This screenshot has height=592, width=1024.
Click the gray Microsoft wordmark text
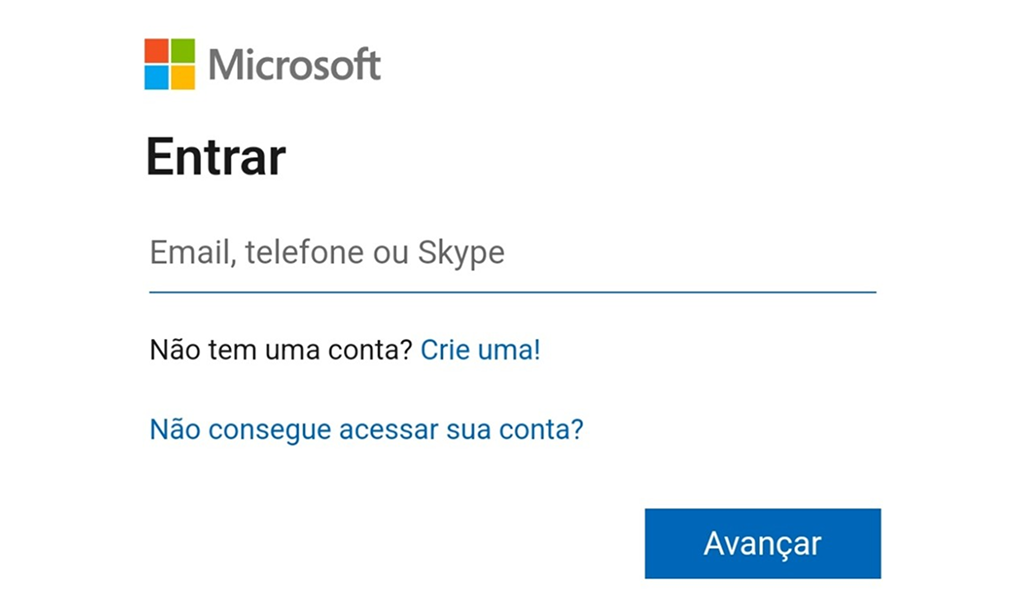(294, 65)
